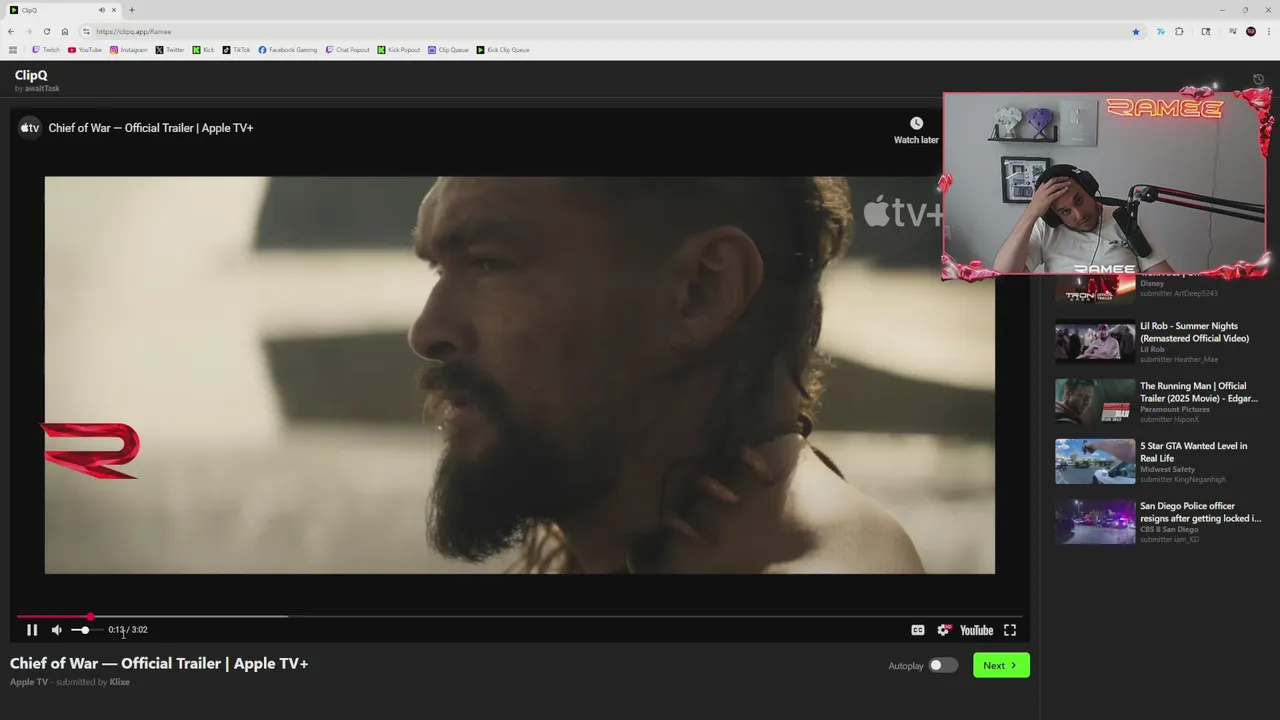The height and width of the screenshot is (720, 1280).
Task: Open the Kick Clip Queue bookmark
Action: 503,50
